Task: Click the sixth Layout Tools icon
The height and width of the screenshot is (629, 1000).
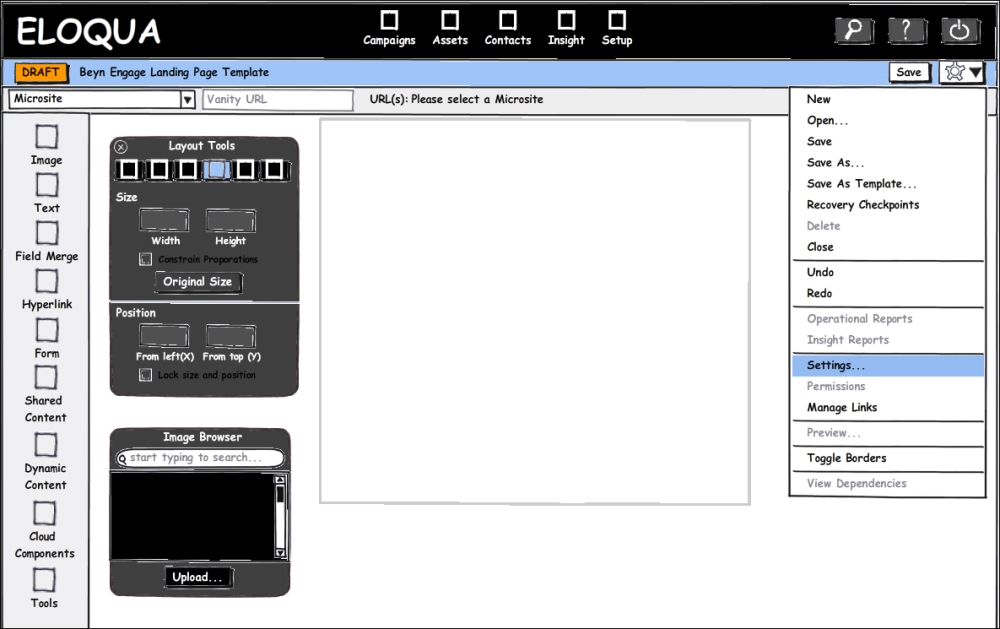Action: 274,170
